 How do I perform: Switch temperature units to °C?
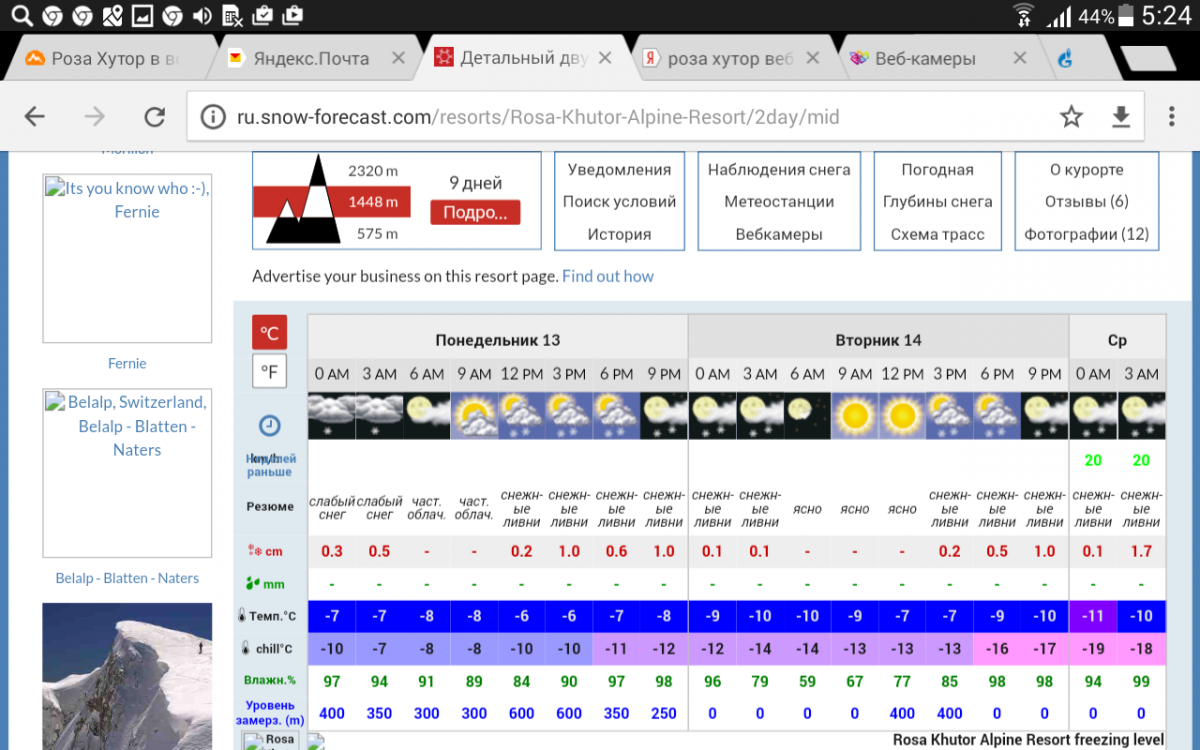click(269, 333)
